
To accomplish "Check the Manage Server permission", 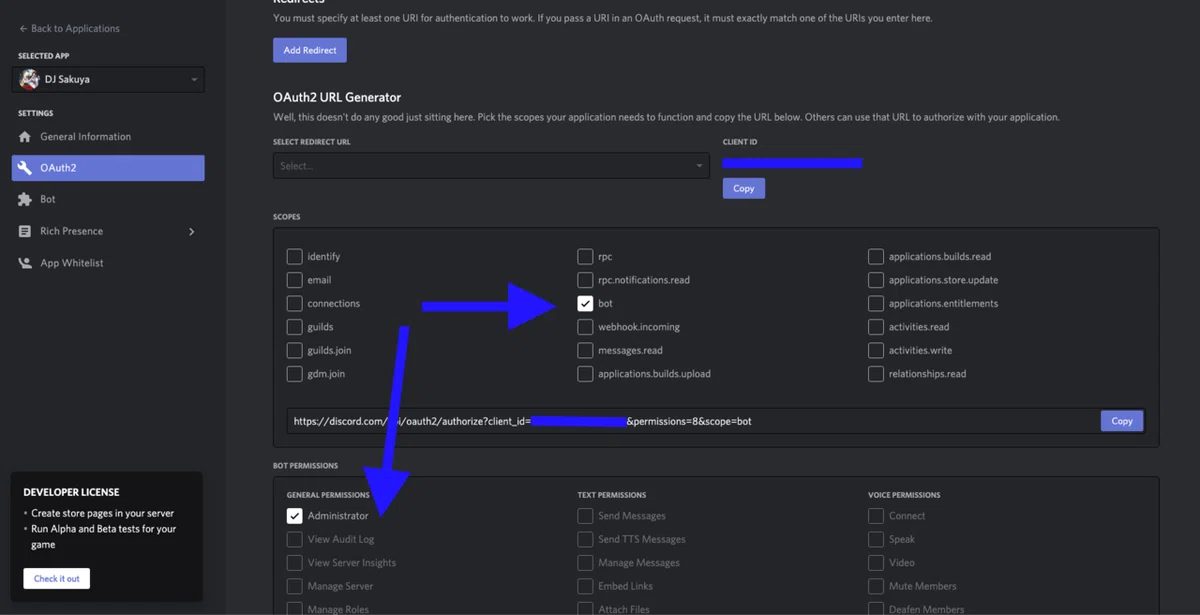I will pyautogui.click(x=294, y=586).
